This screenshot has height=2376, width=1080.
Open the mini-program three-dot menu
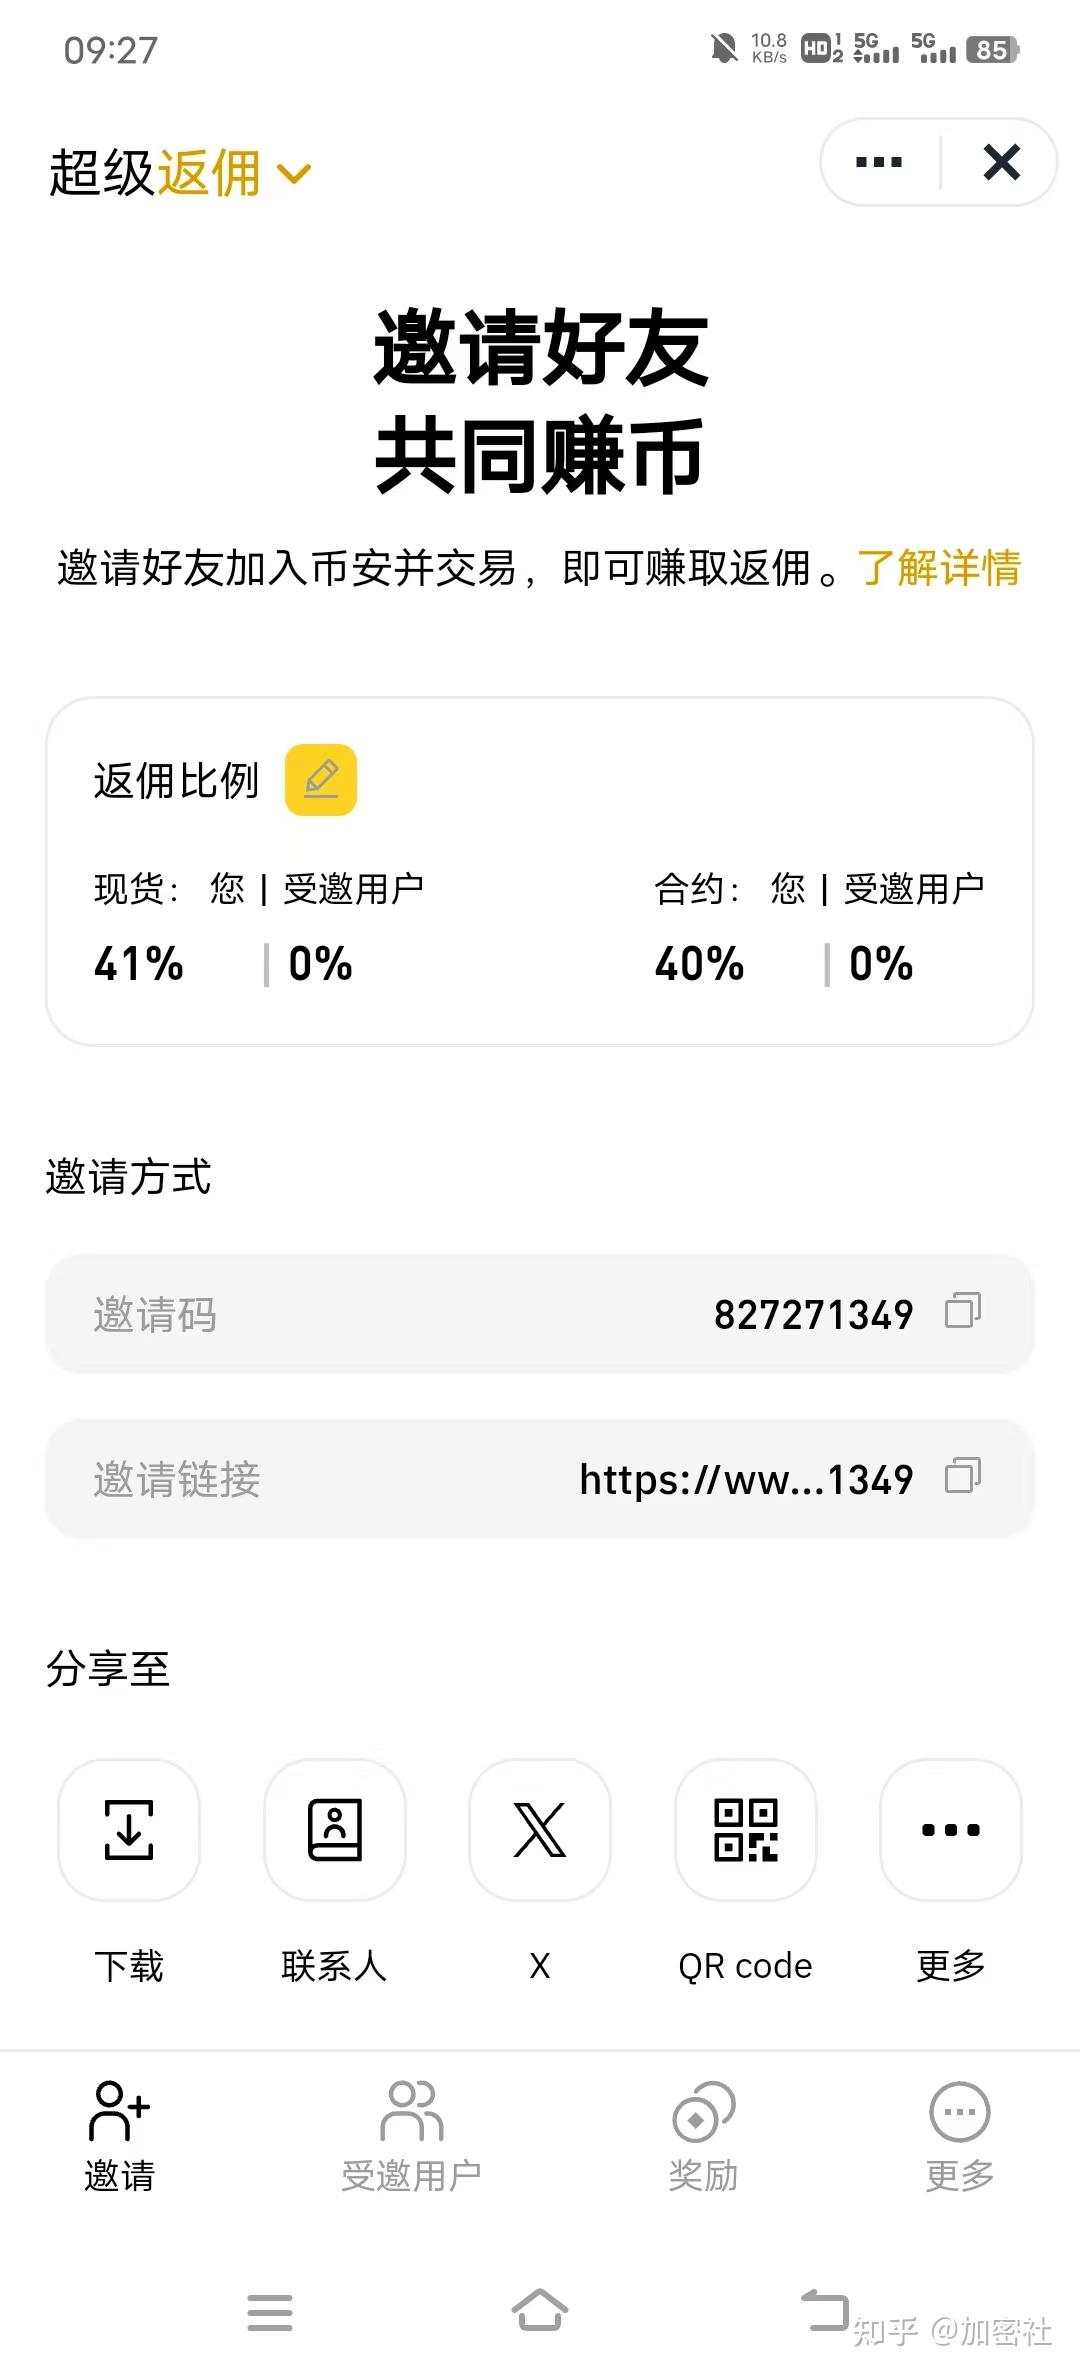[x=879, y=162]
